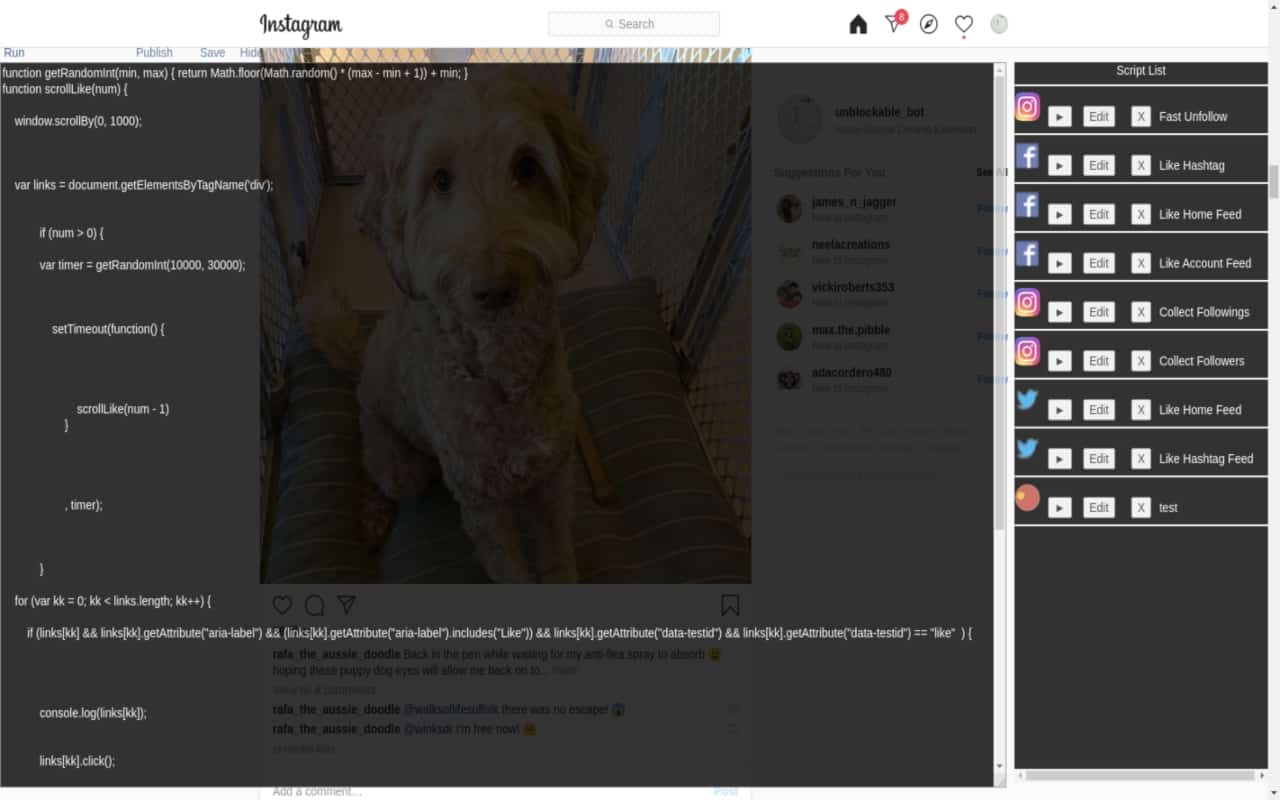Click the console.log(links[kk]) code line

93,713
